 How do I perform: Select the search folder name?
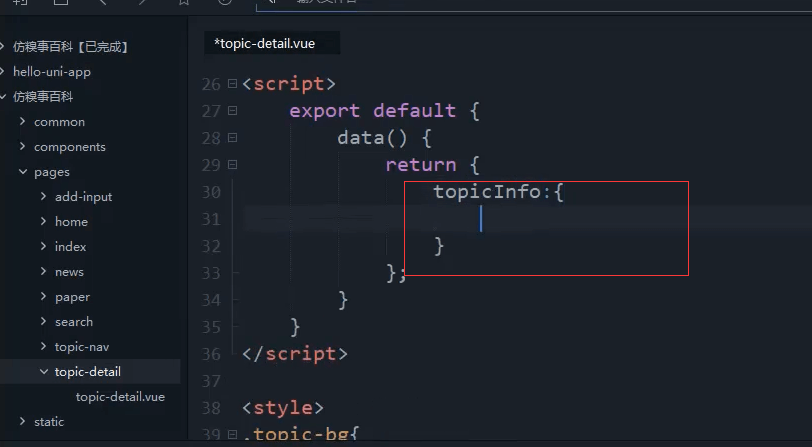point(74,322)
